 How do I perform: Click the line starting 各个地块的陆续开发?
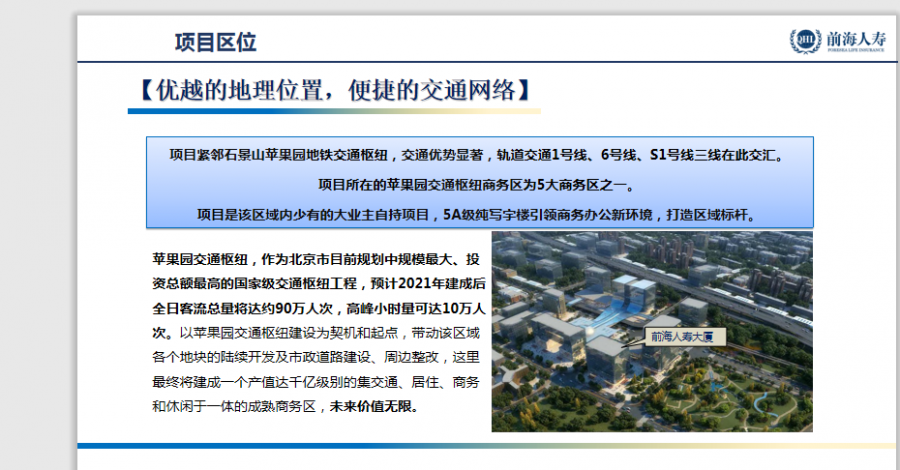[316, 357]
